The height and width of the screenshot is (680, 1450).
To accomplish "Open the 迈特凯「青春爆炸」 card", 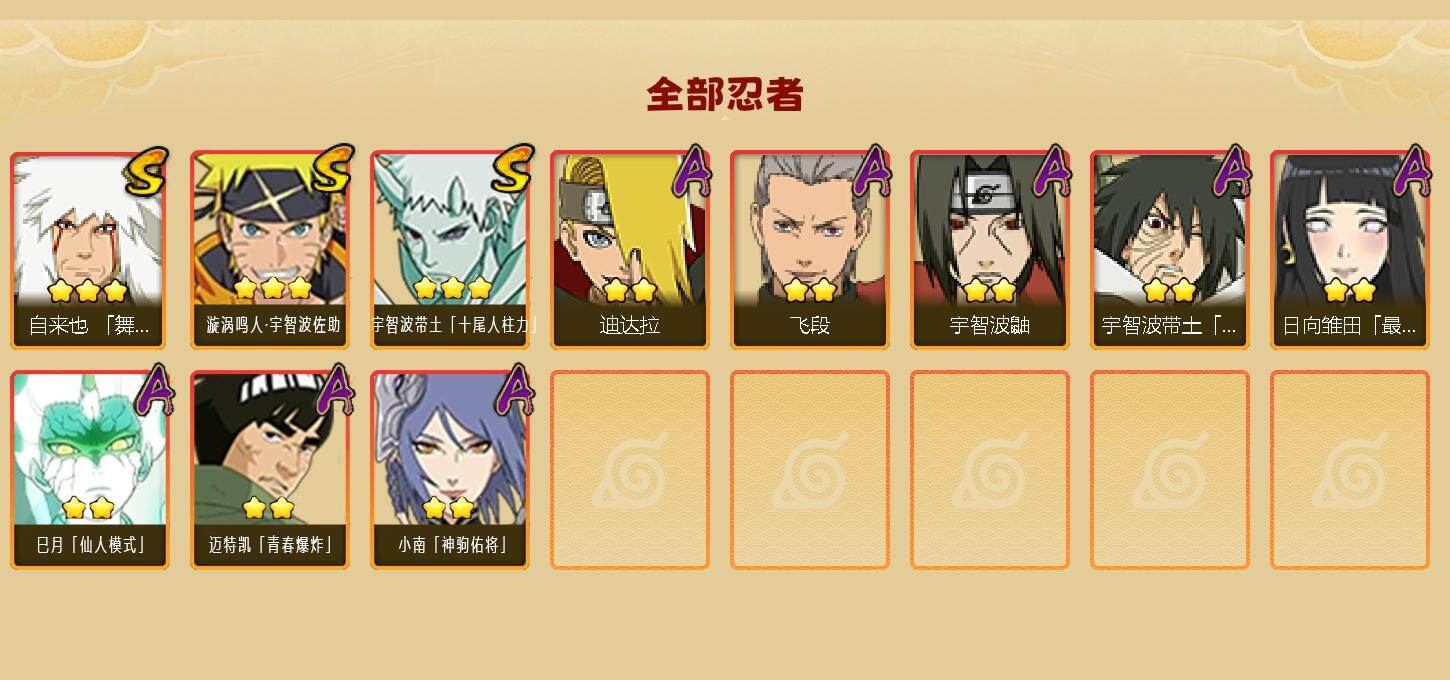I will [270, 469].
